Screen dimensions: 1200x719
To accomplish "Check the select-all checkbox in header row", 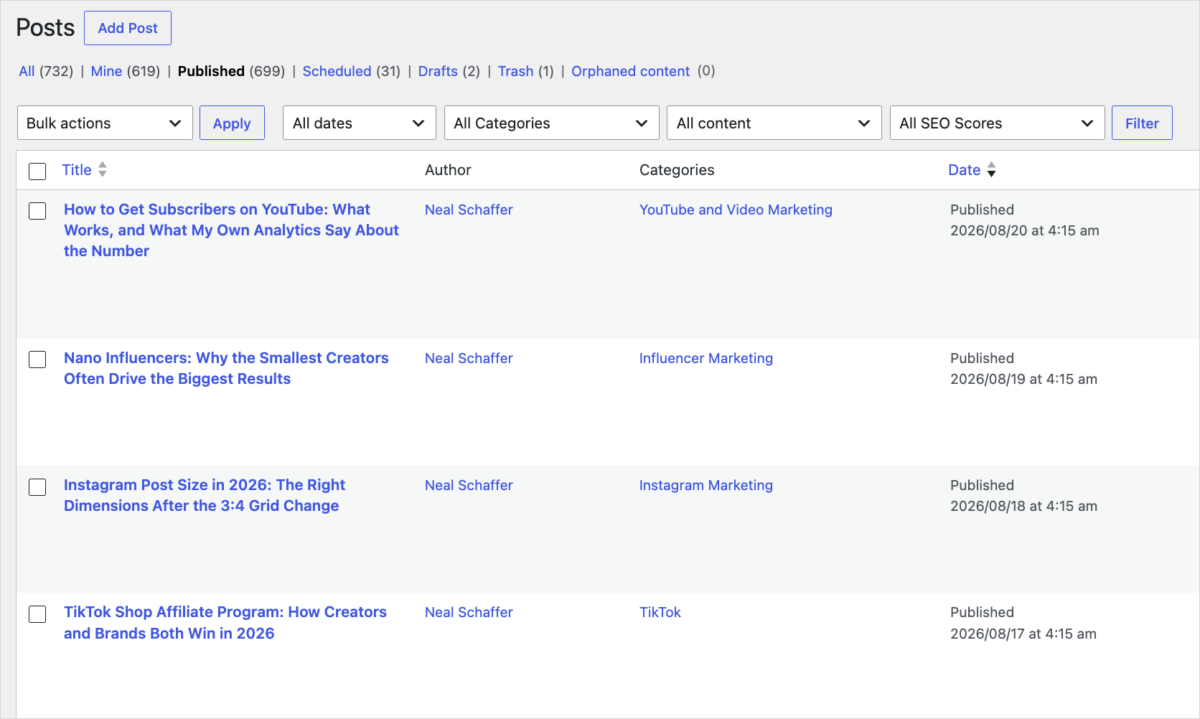I will click(x=37, y=171).
